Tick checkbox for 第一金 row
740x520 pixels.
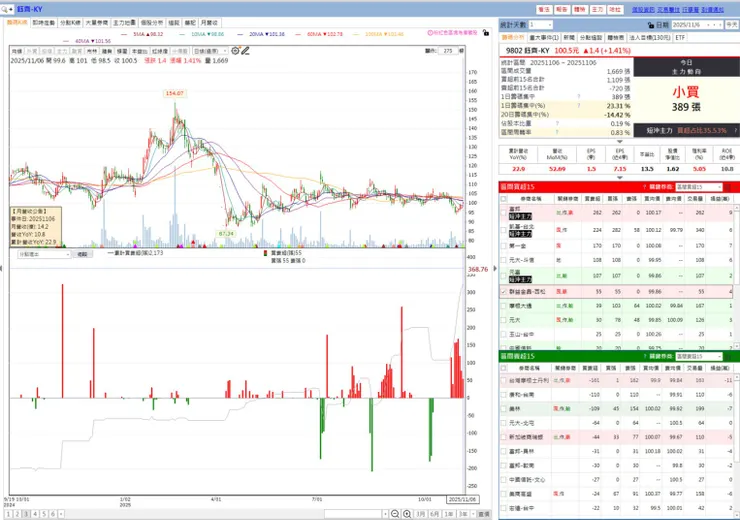pos(504,246)
